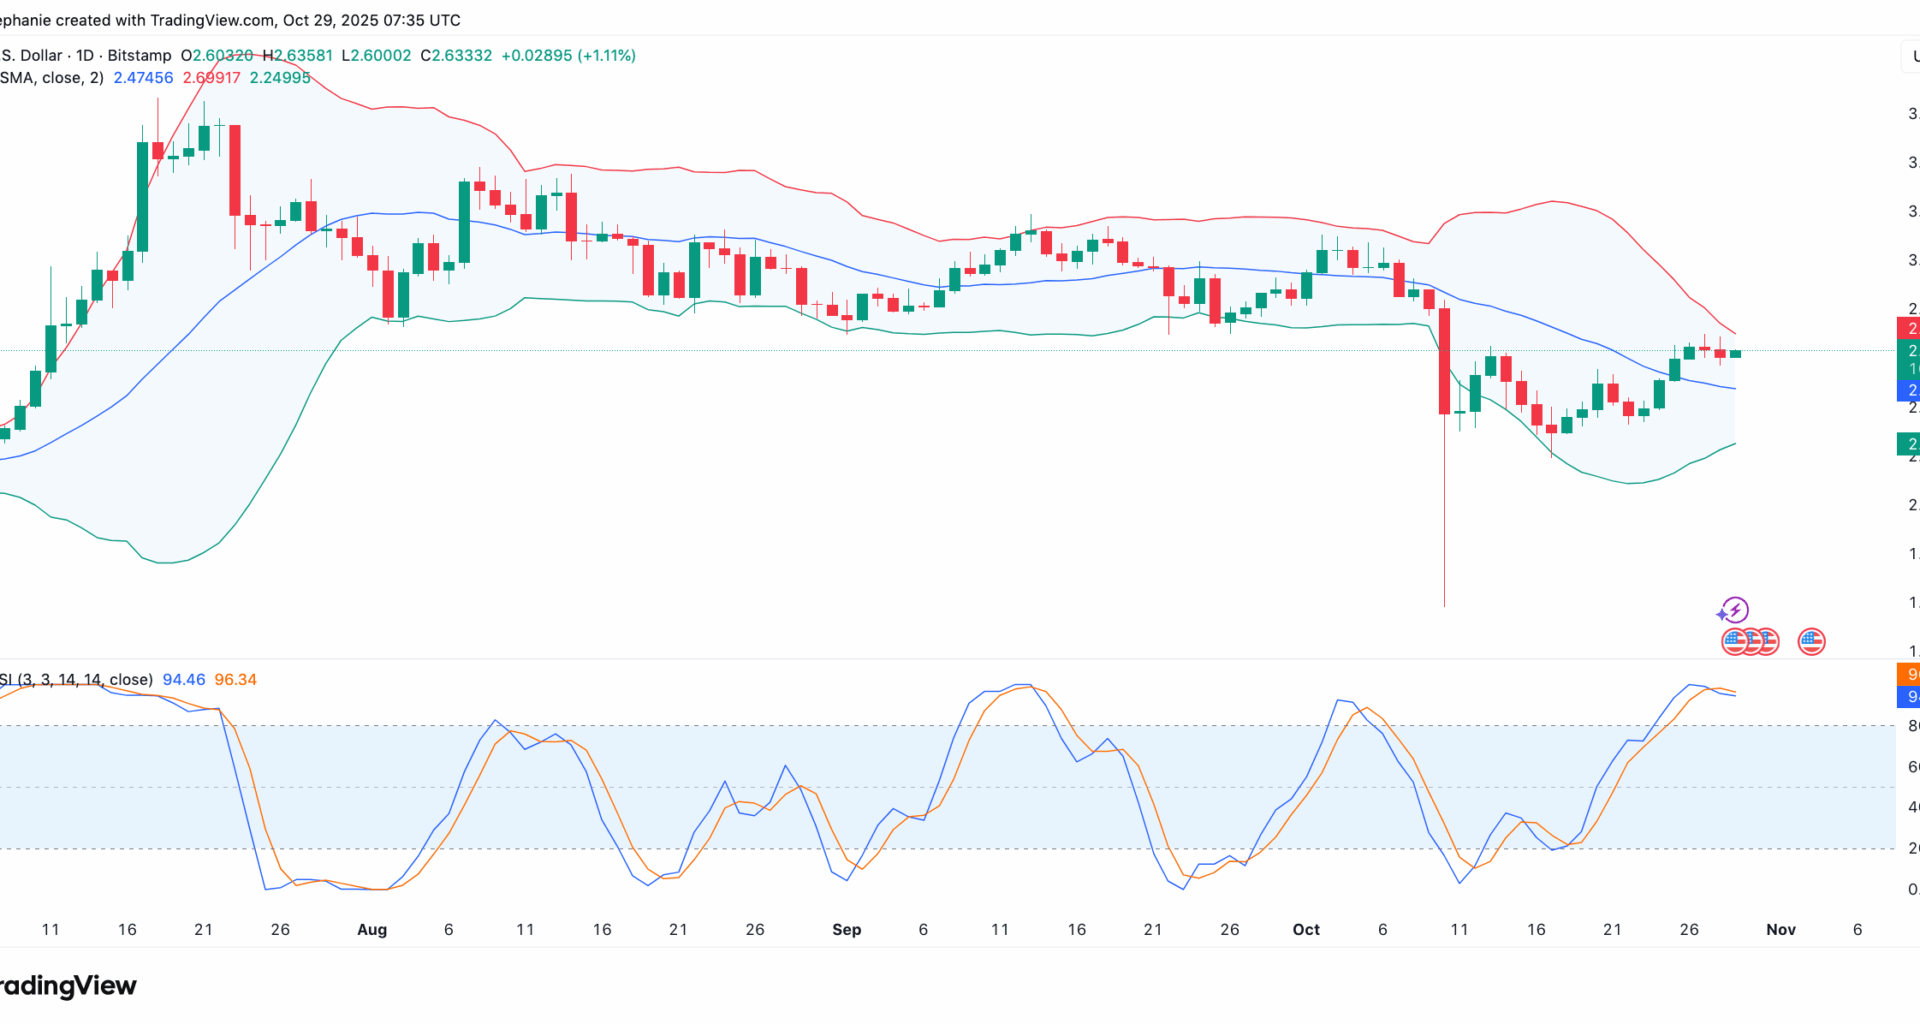The height and width of the screenshot is (1024, 1920).
Task: Click the 'Oct' label on time axis
Action: pyautogui.click(x=1306, y=930)
